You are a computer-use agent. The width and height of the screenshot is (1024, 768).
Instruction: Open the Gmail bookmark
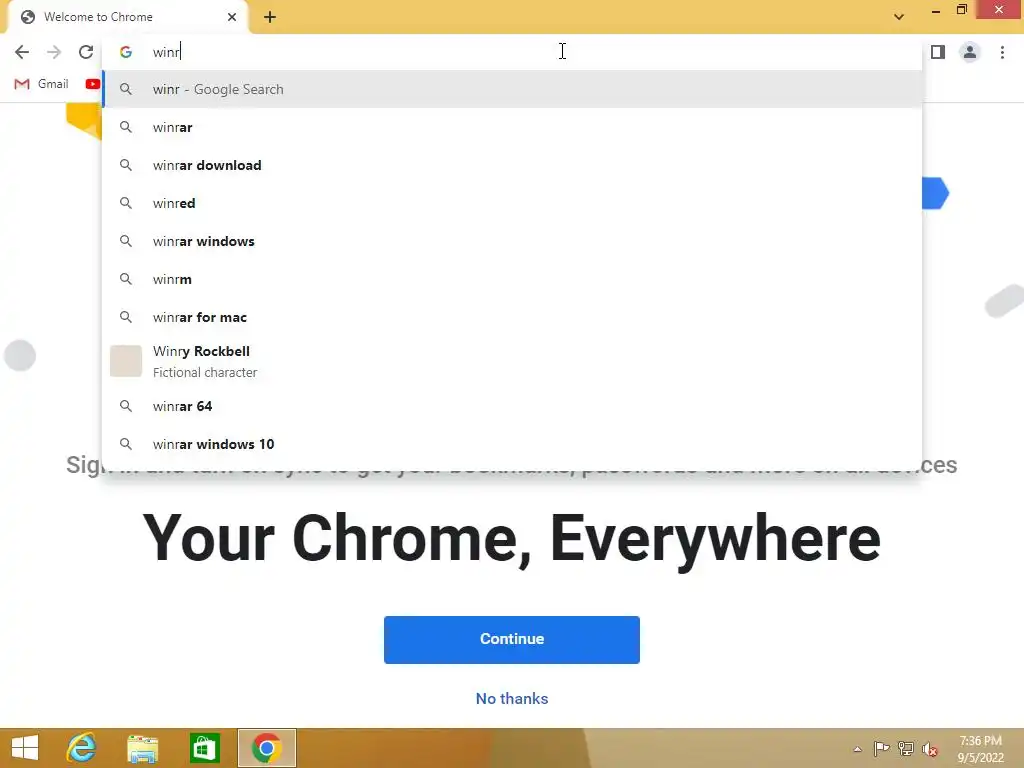42,84
